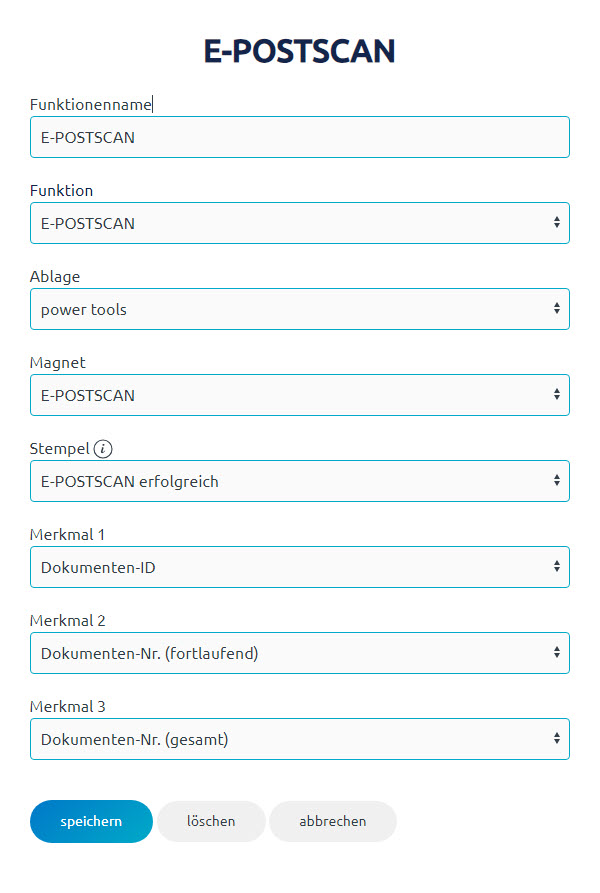Image resolution: width=600 pixels, height=893 pixels.
Task: Click the löschen button
Action: [211, 821]
